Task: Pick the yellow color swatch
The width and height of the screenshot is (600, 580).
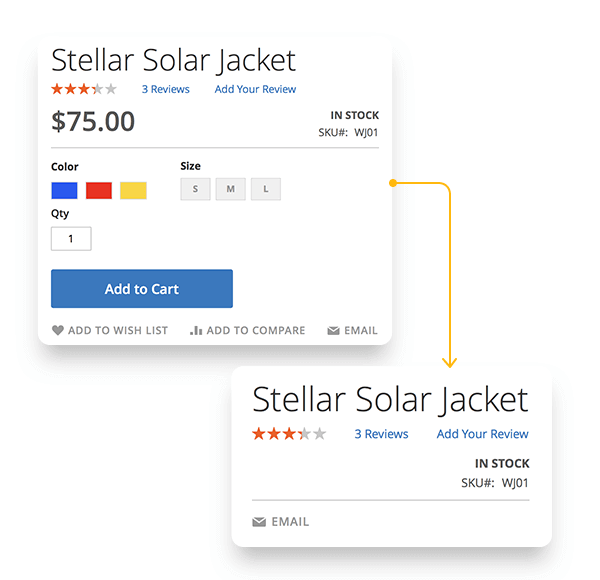Action: [x=133, y=191]
